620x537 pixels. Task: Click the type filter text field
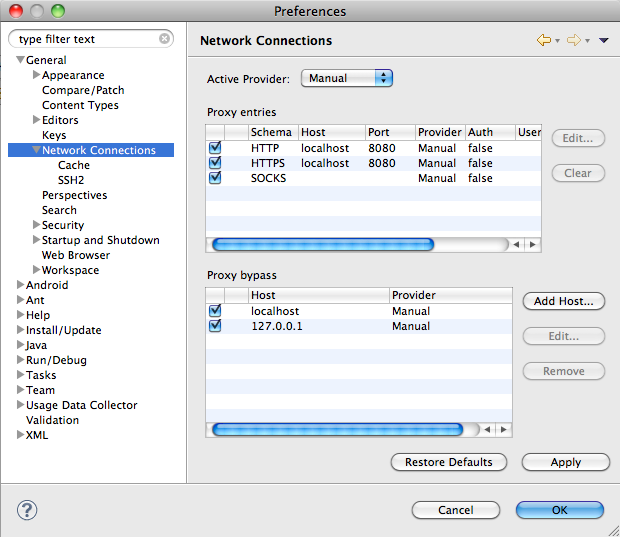click(91, 39)
